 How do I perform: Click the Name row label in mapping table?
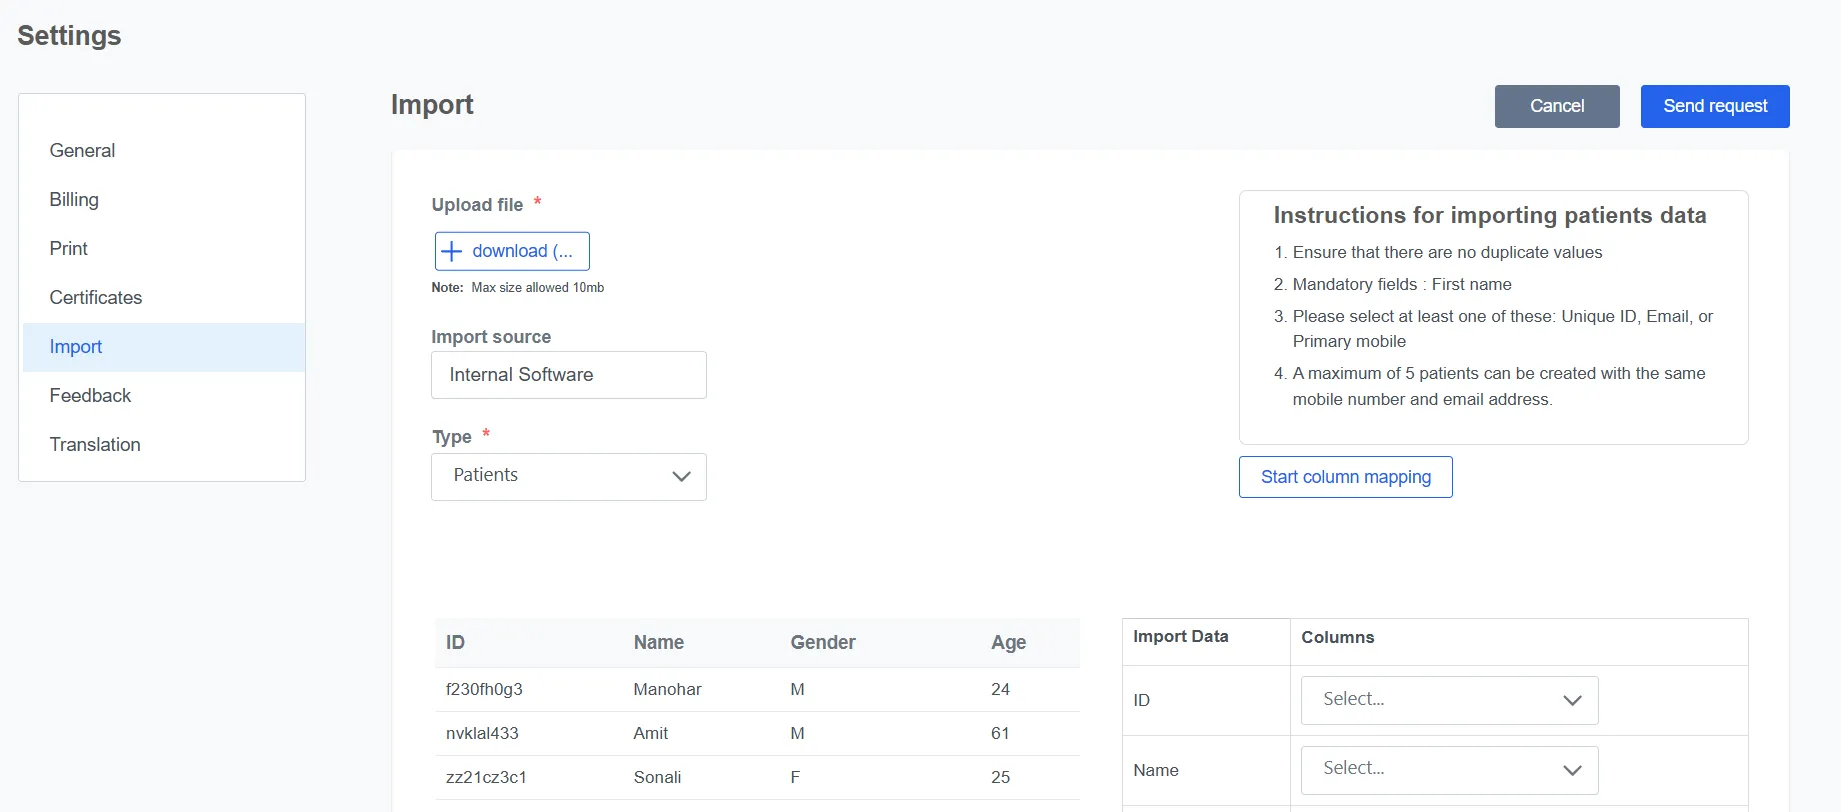(1155, 771)
